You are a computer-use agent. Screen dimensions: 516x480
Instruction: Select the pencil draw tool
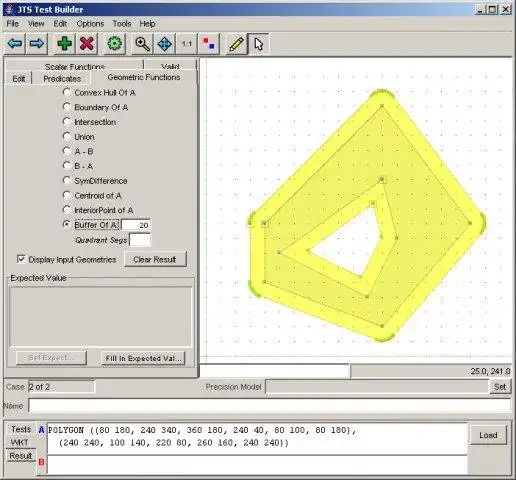(x=236, y=44)
